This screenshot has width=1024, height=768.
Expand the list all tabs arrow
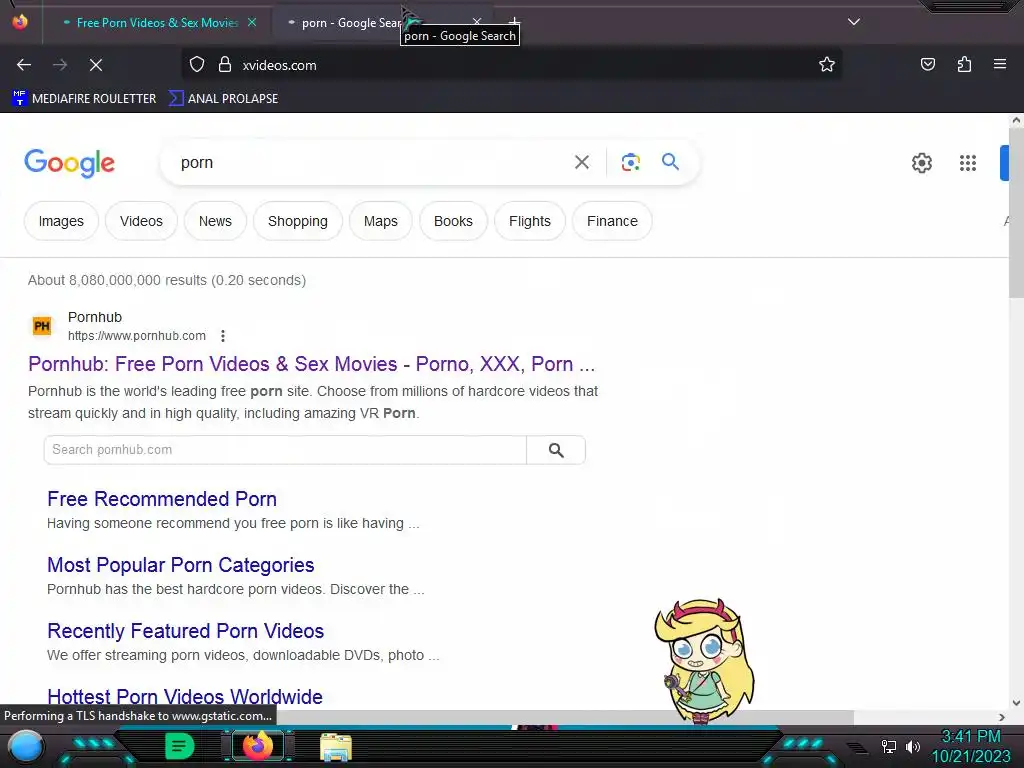(854, 22)
